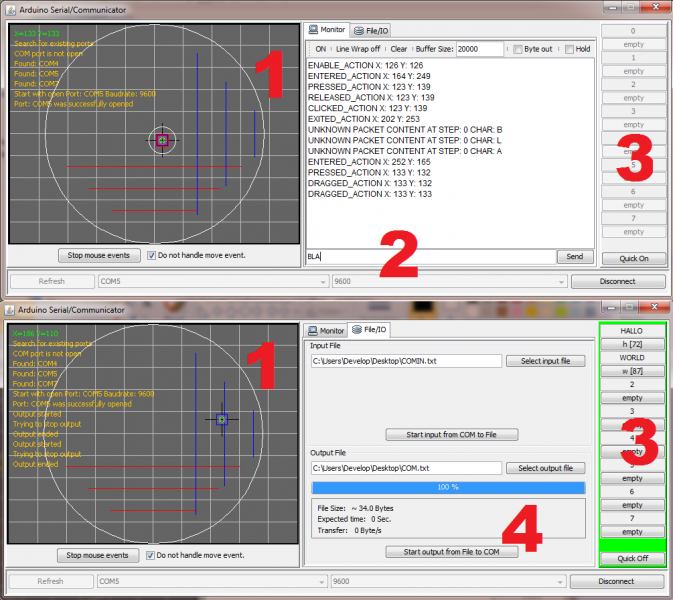Switch to the Monitor tab in the top window
The width and height of the screenshot is (673, 600).
[327, 30]
